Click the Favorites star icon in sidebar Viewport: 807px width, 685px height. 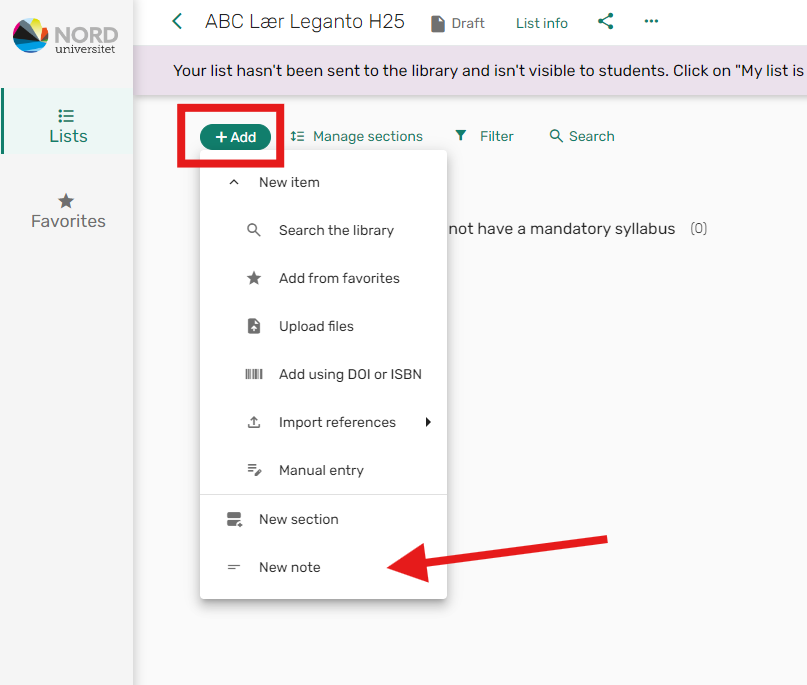point(66,201)
